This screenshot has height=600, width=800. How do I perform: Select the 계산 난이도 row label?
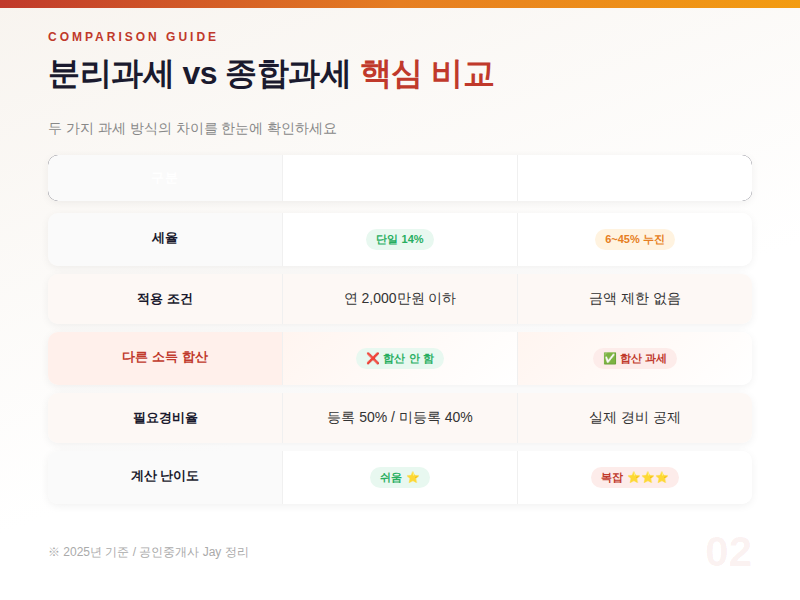pos(164,477)
